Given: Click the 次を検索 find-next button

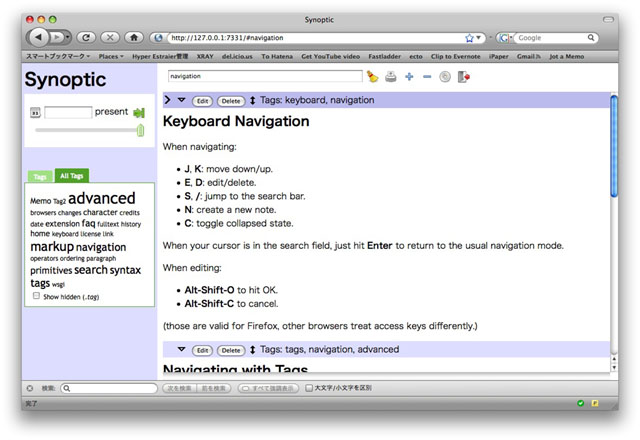Looking at the screenshot, I should (180, 388).
